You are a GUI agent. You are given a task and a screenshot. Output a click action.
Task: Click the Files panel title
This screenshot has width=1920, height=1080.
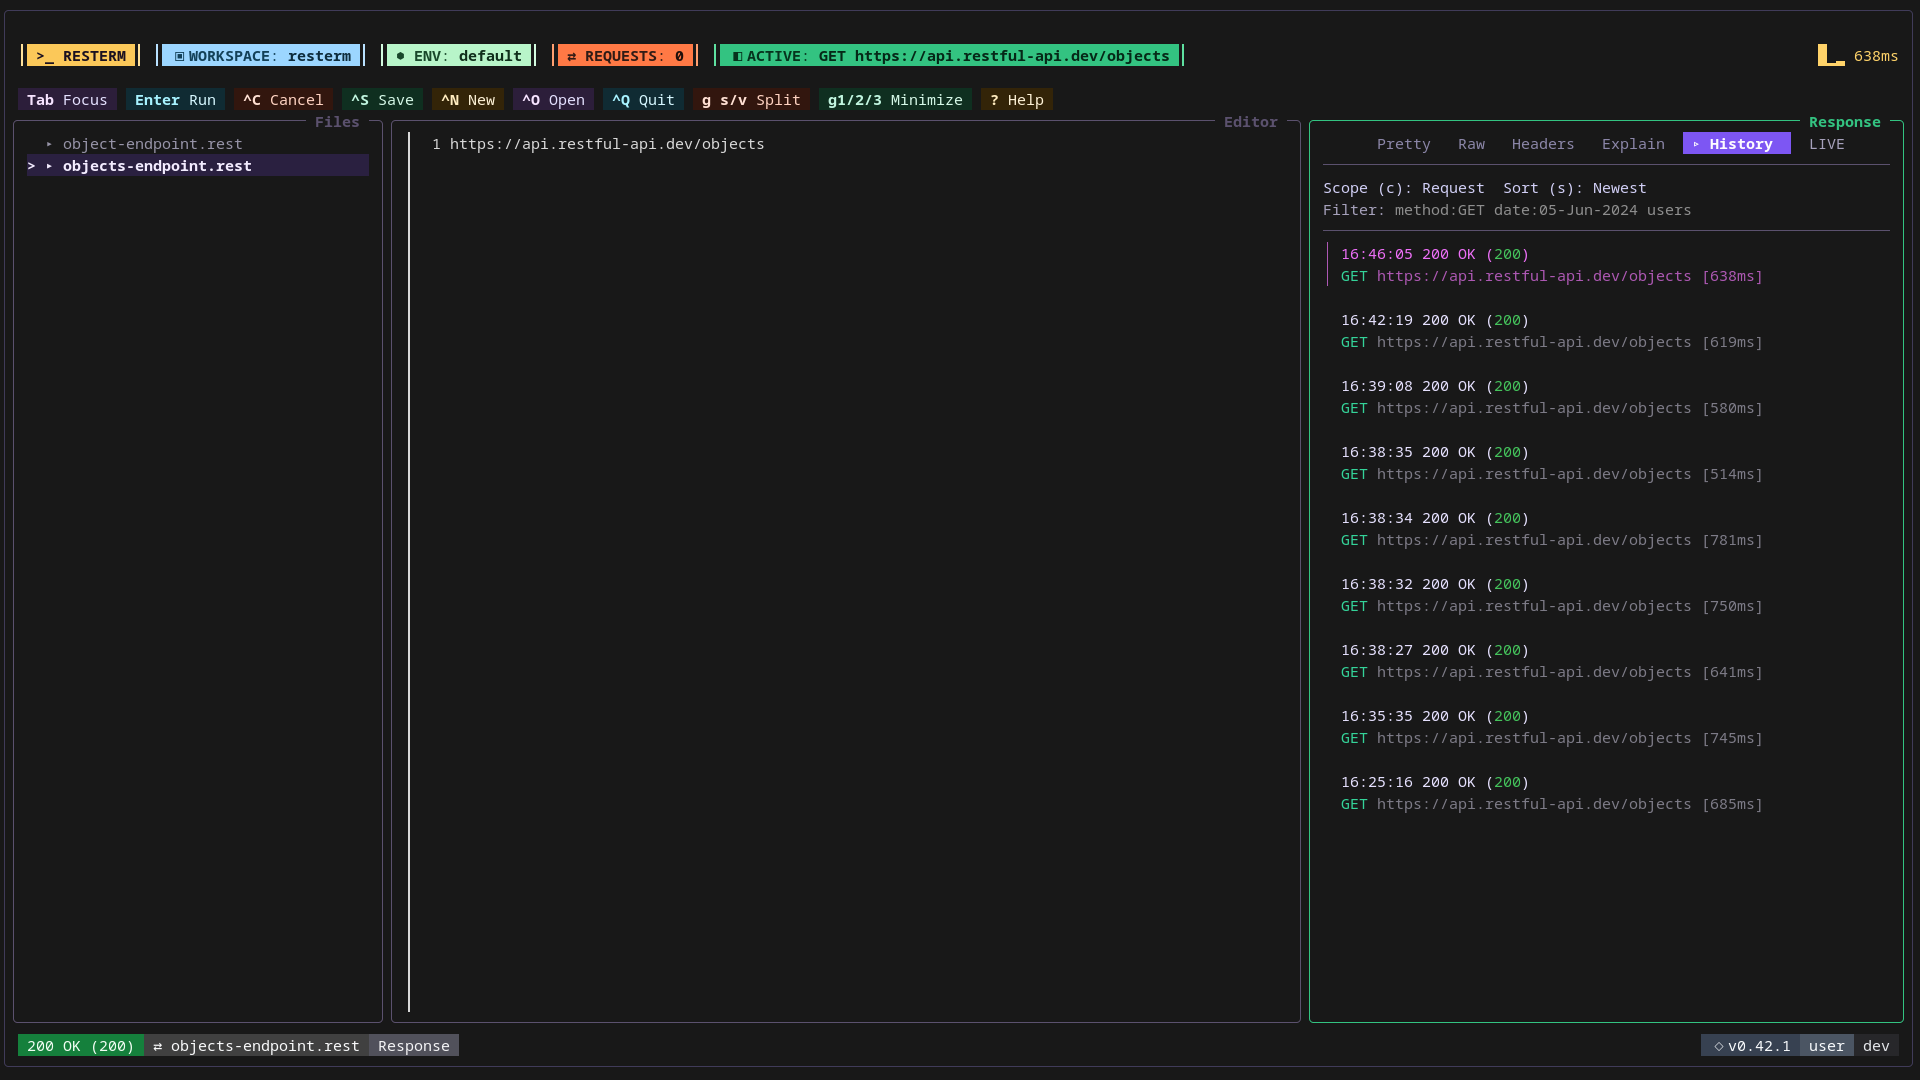point(337,122)
